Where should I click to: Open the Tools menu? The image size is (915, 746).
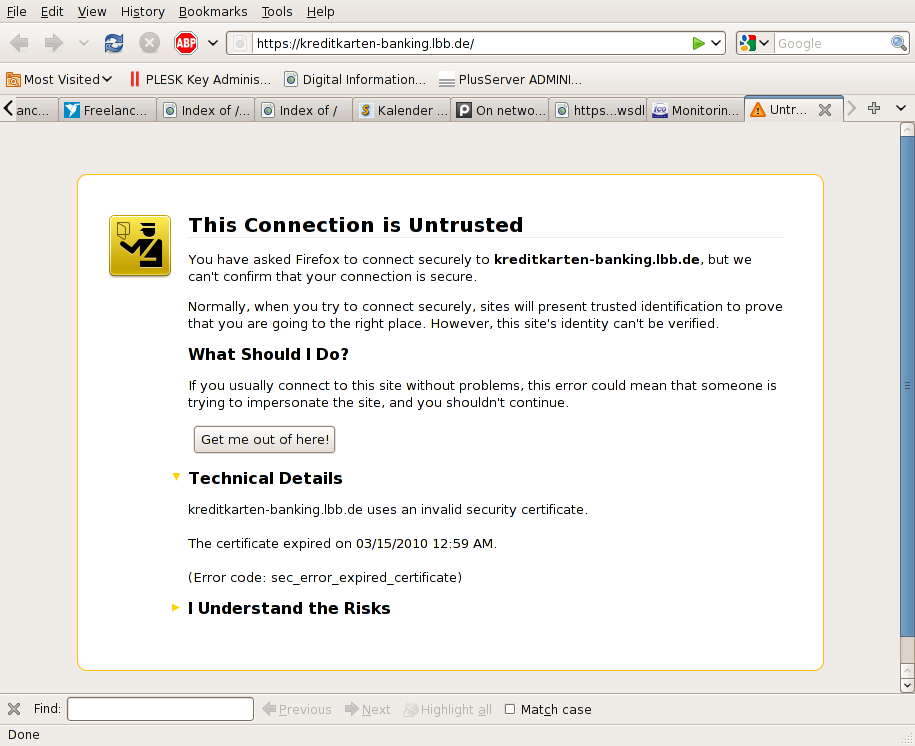pos(277,12)
